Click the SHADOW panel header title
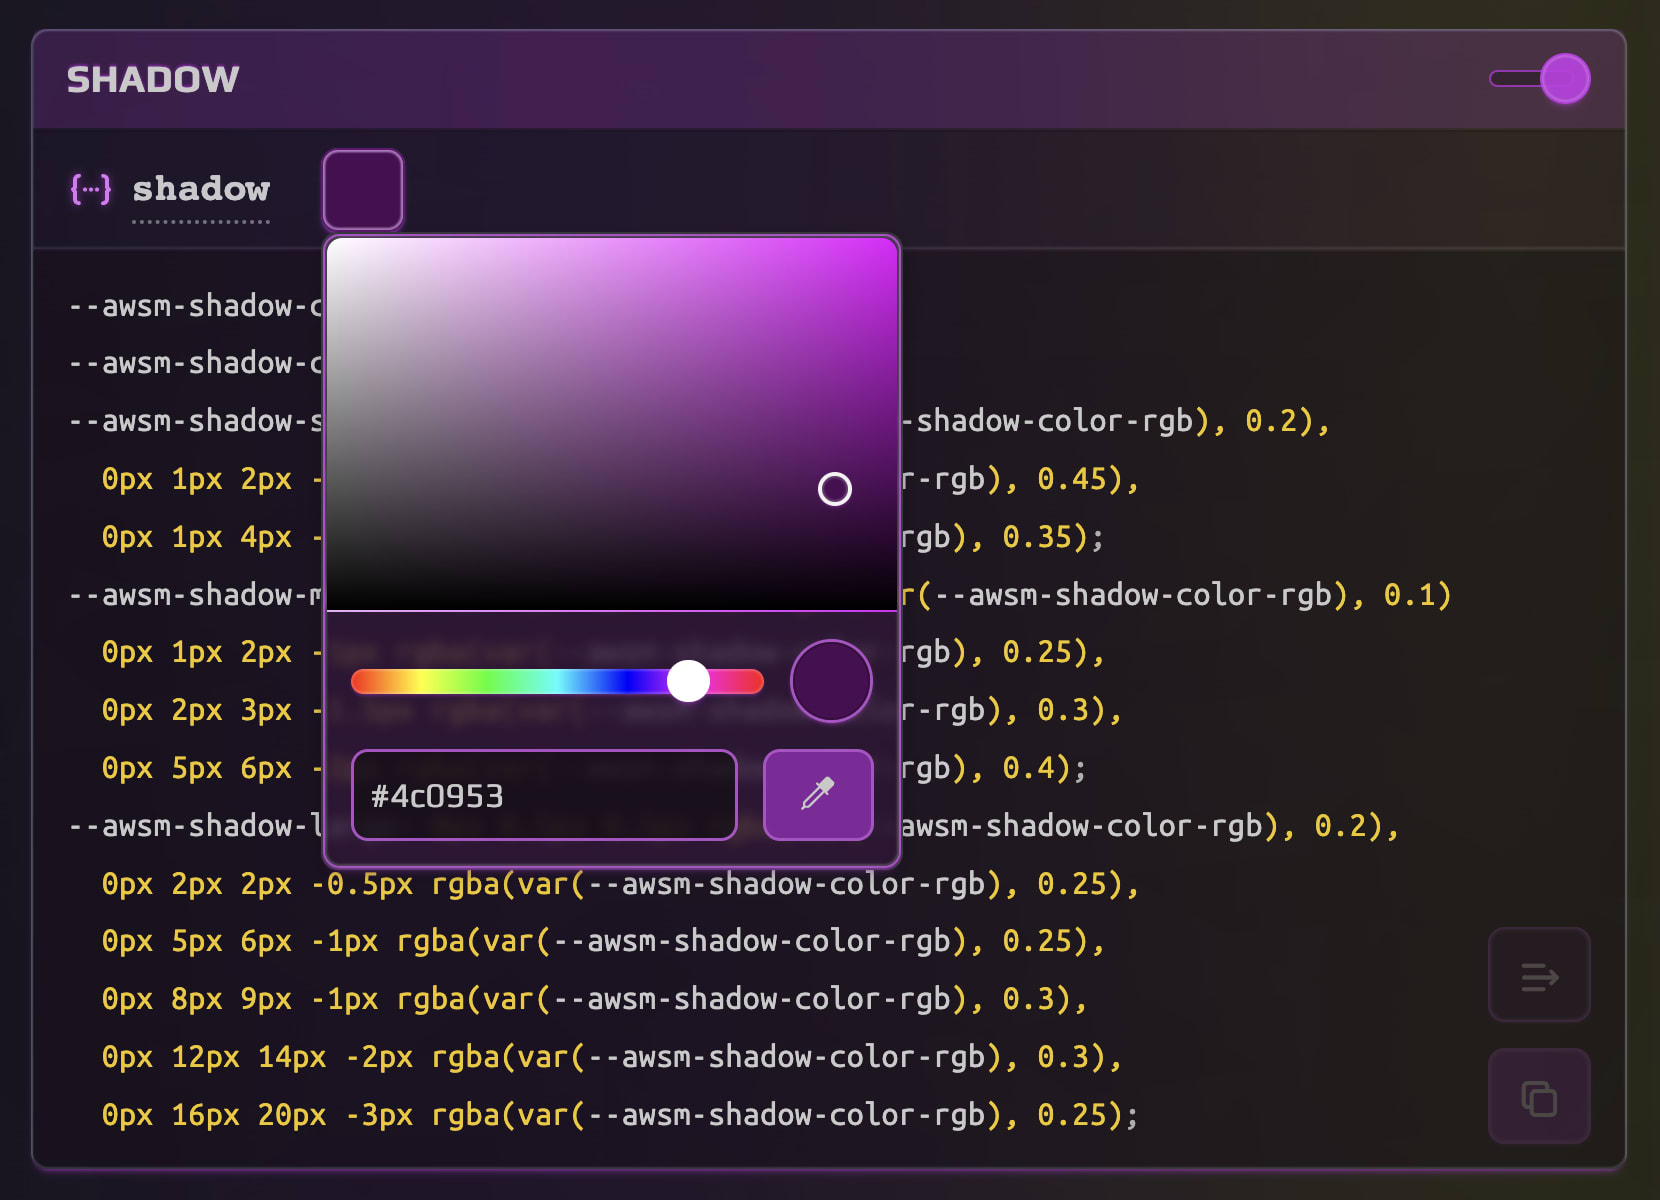The width and height of the screenshot is (1660, 1200). 153,79
